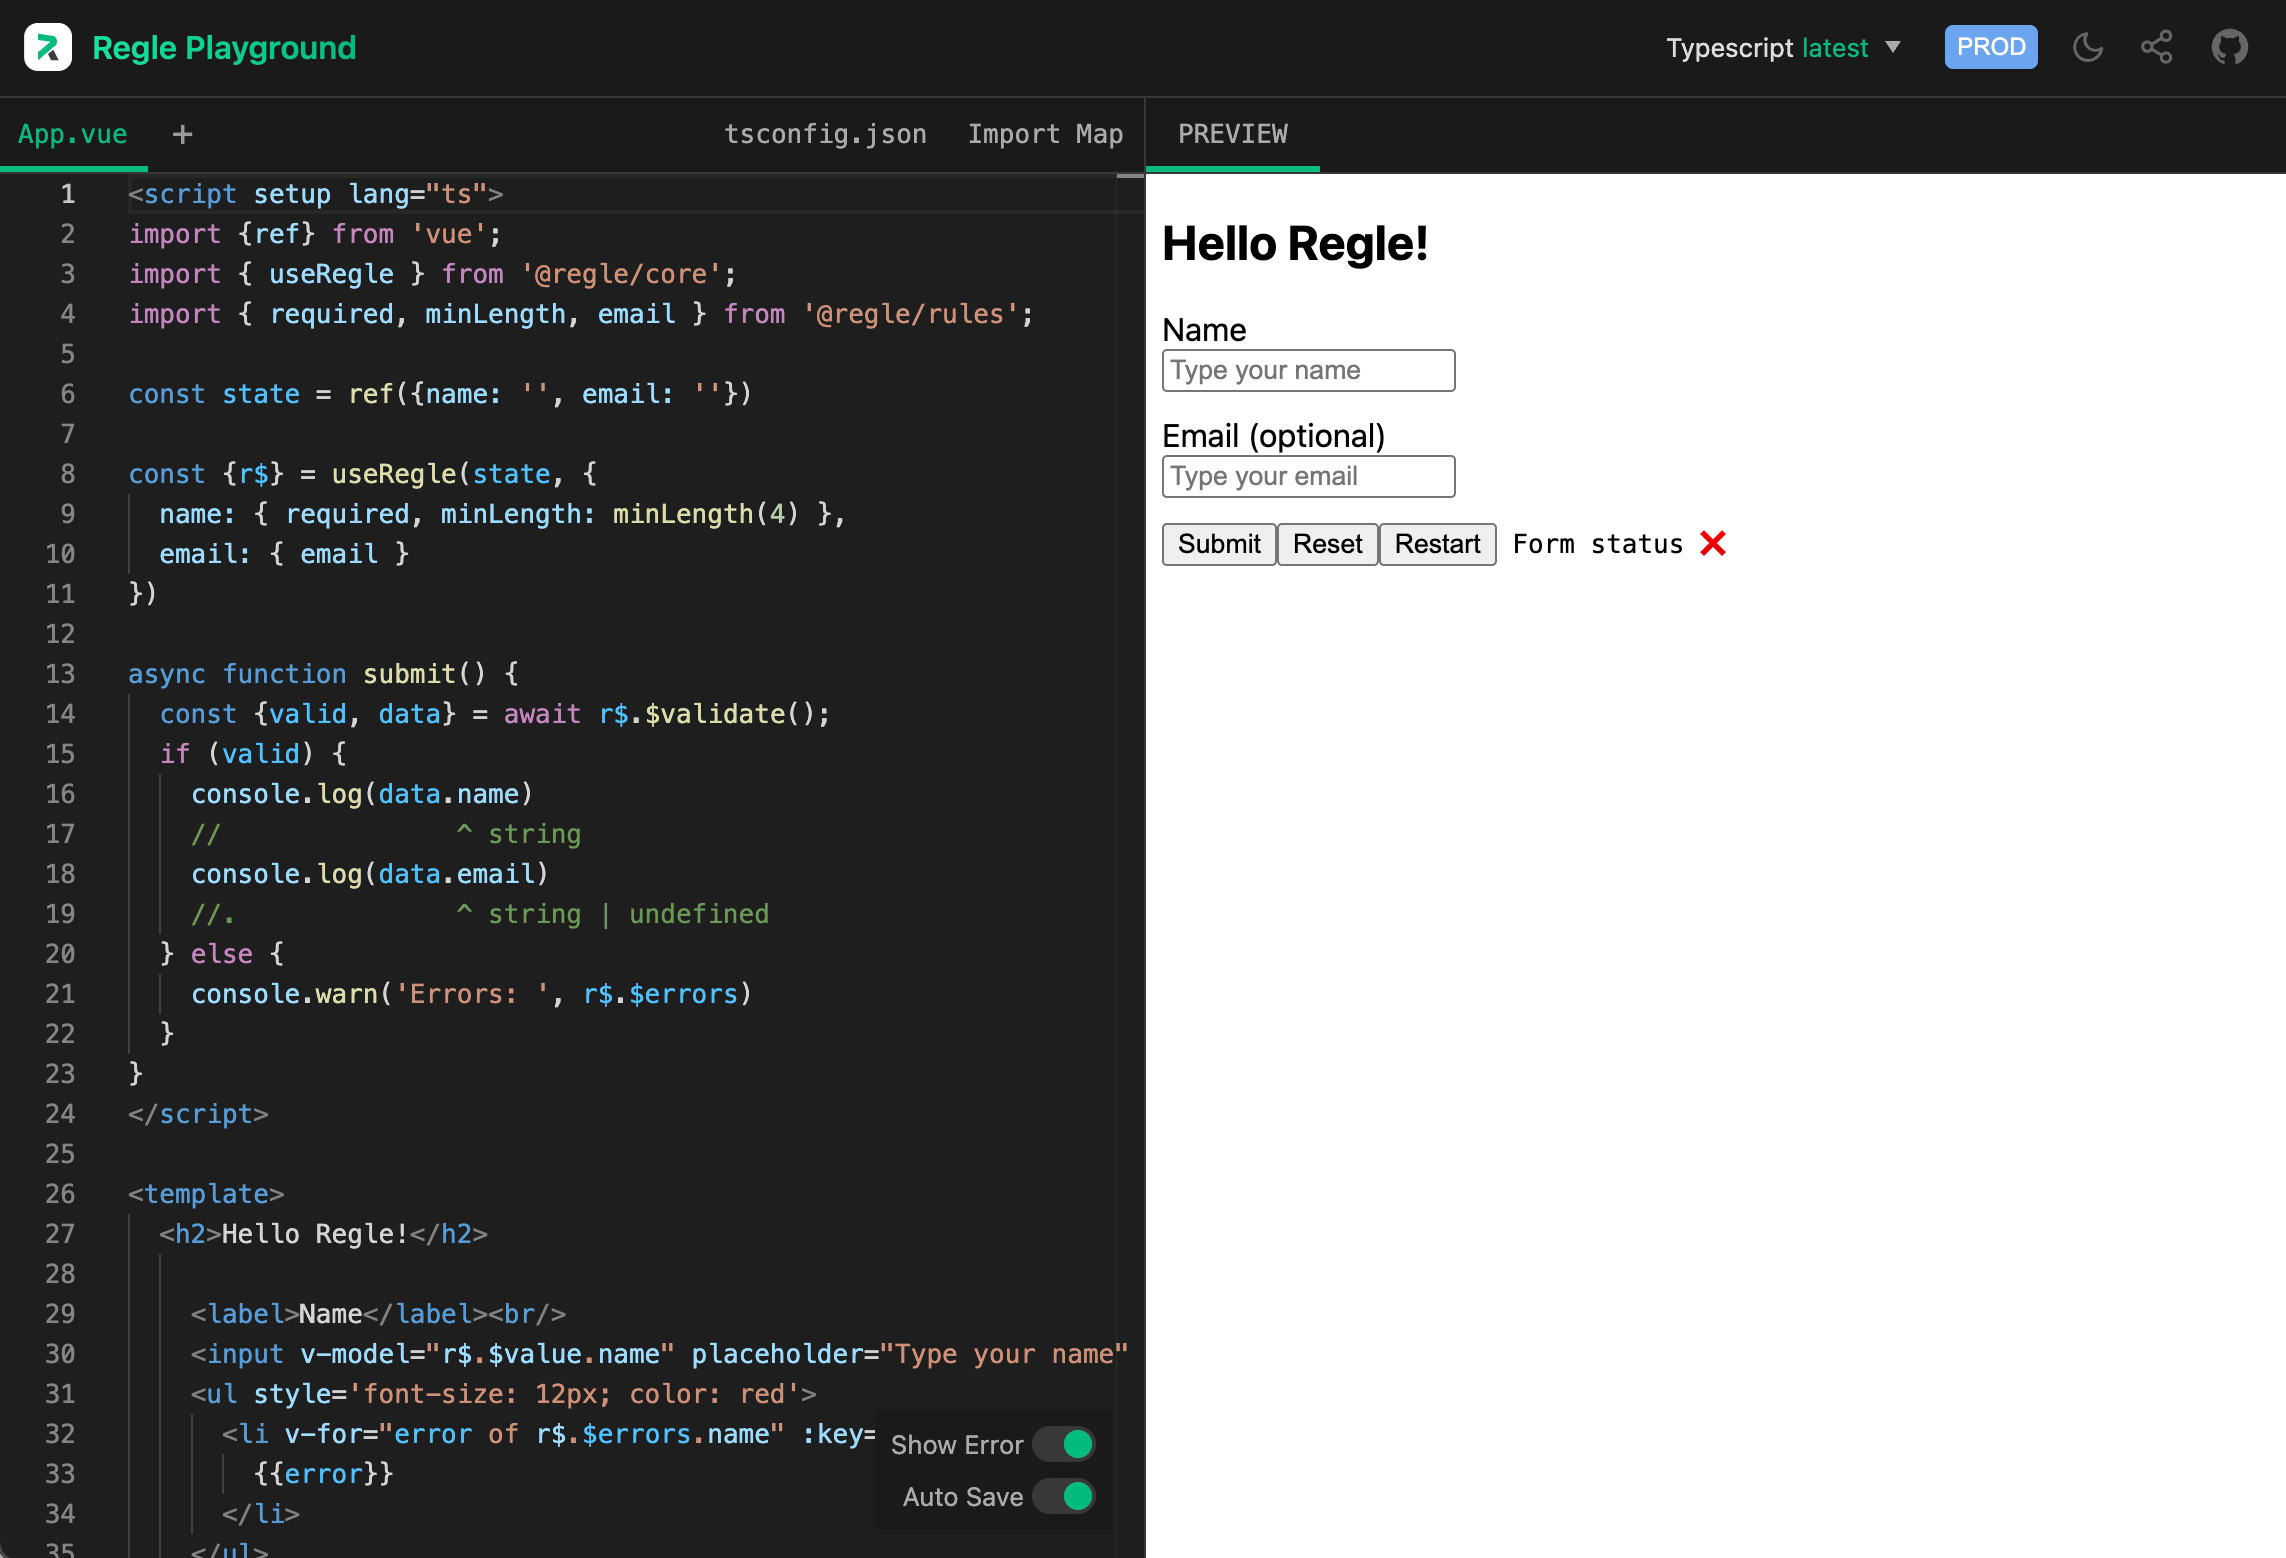Click "console.warn('Errors: '" on line 21

click(x=369, y=994)
